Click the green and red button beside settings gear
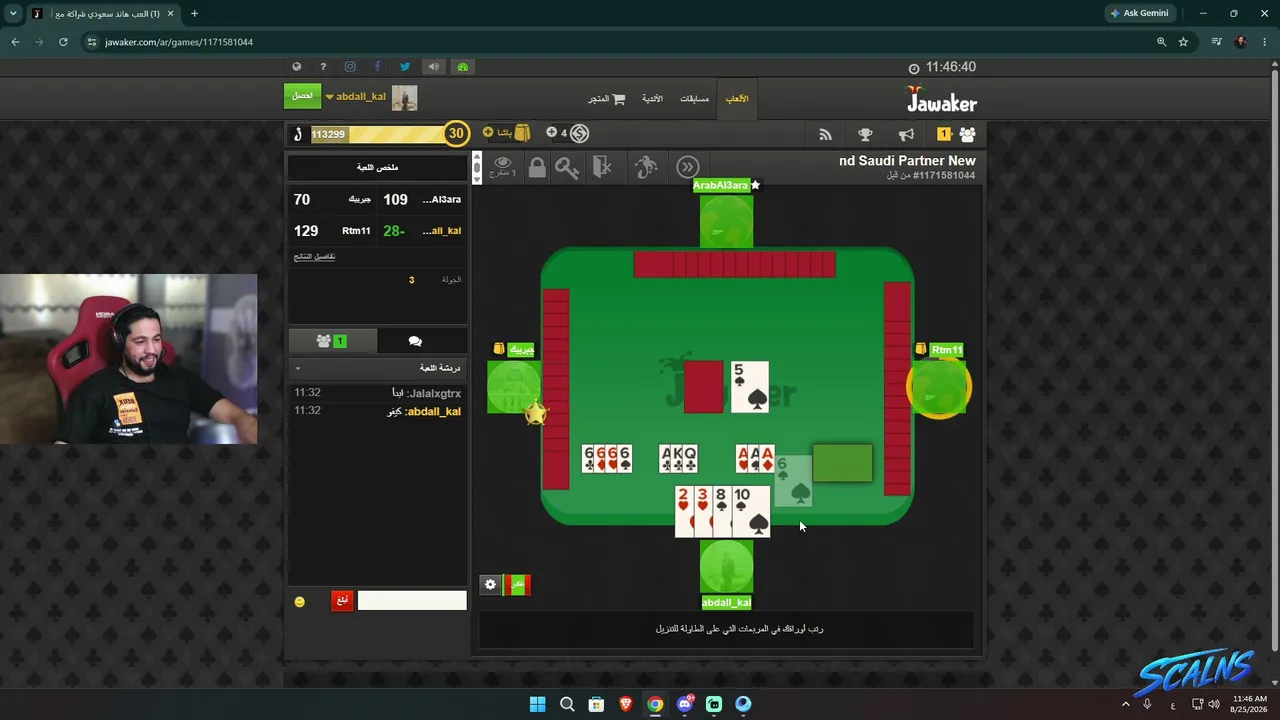The image size is (1280, 720). [516, 585]
